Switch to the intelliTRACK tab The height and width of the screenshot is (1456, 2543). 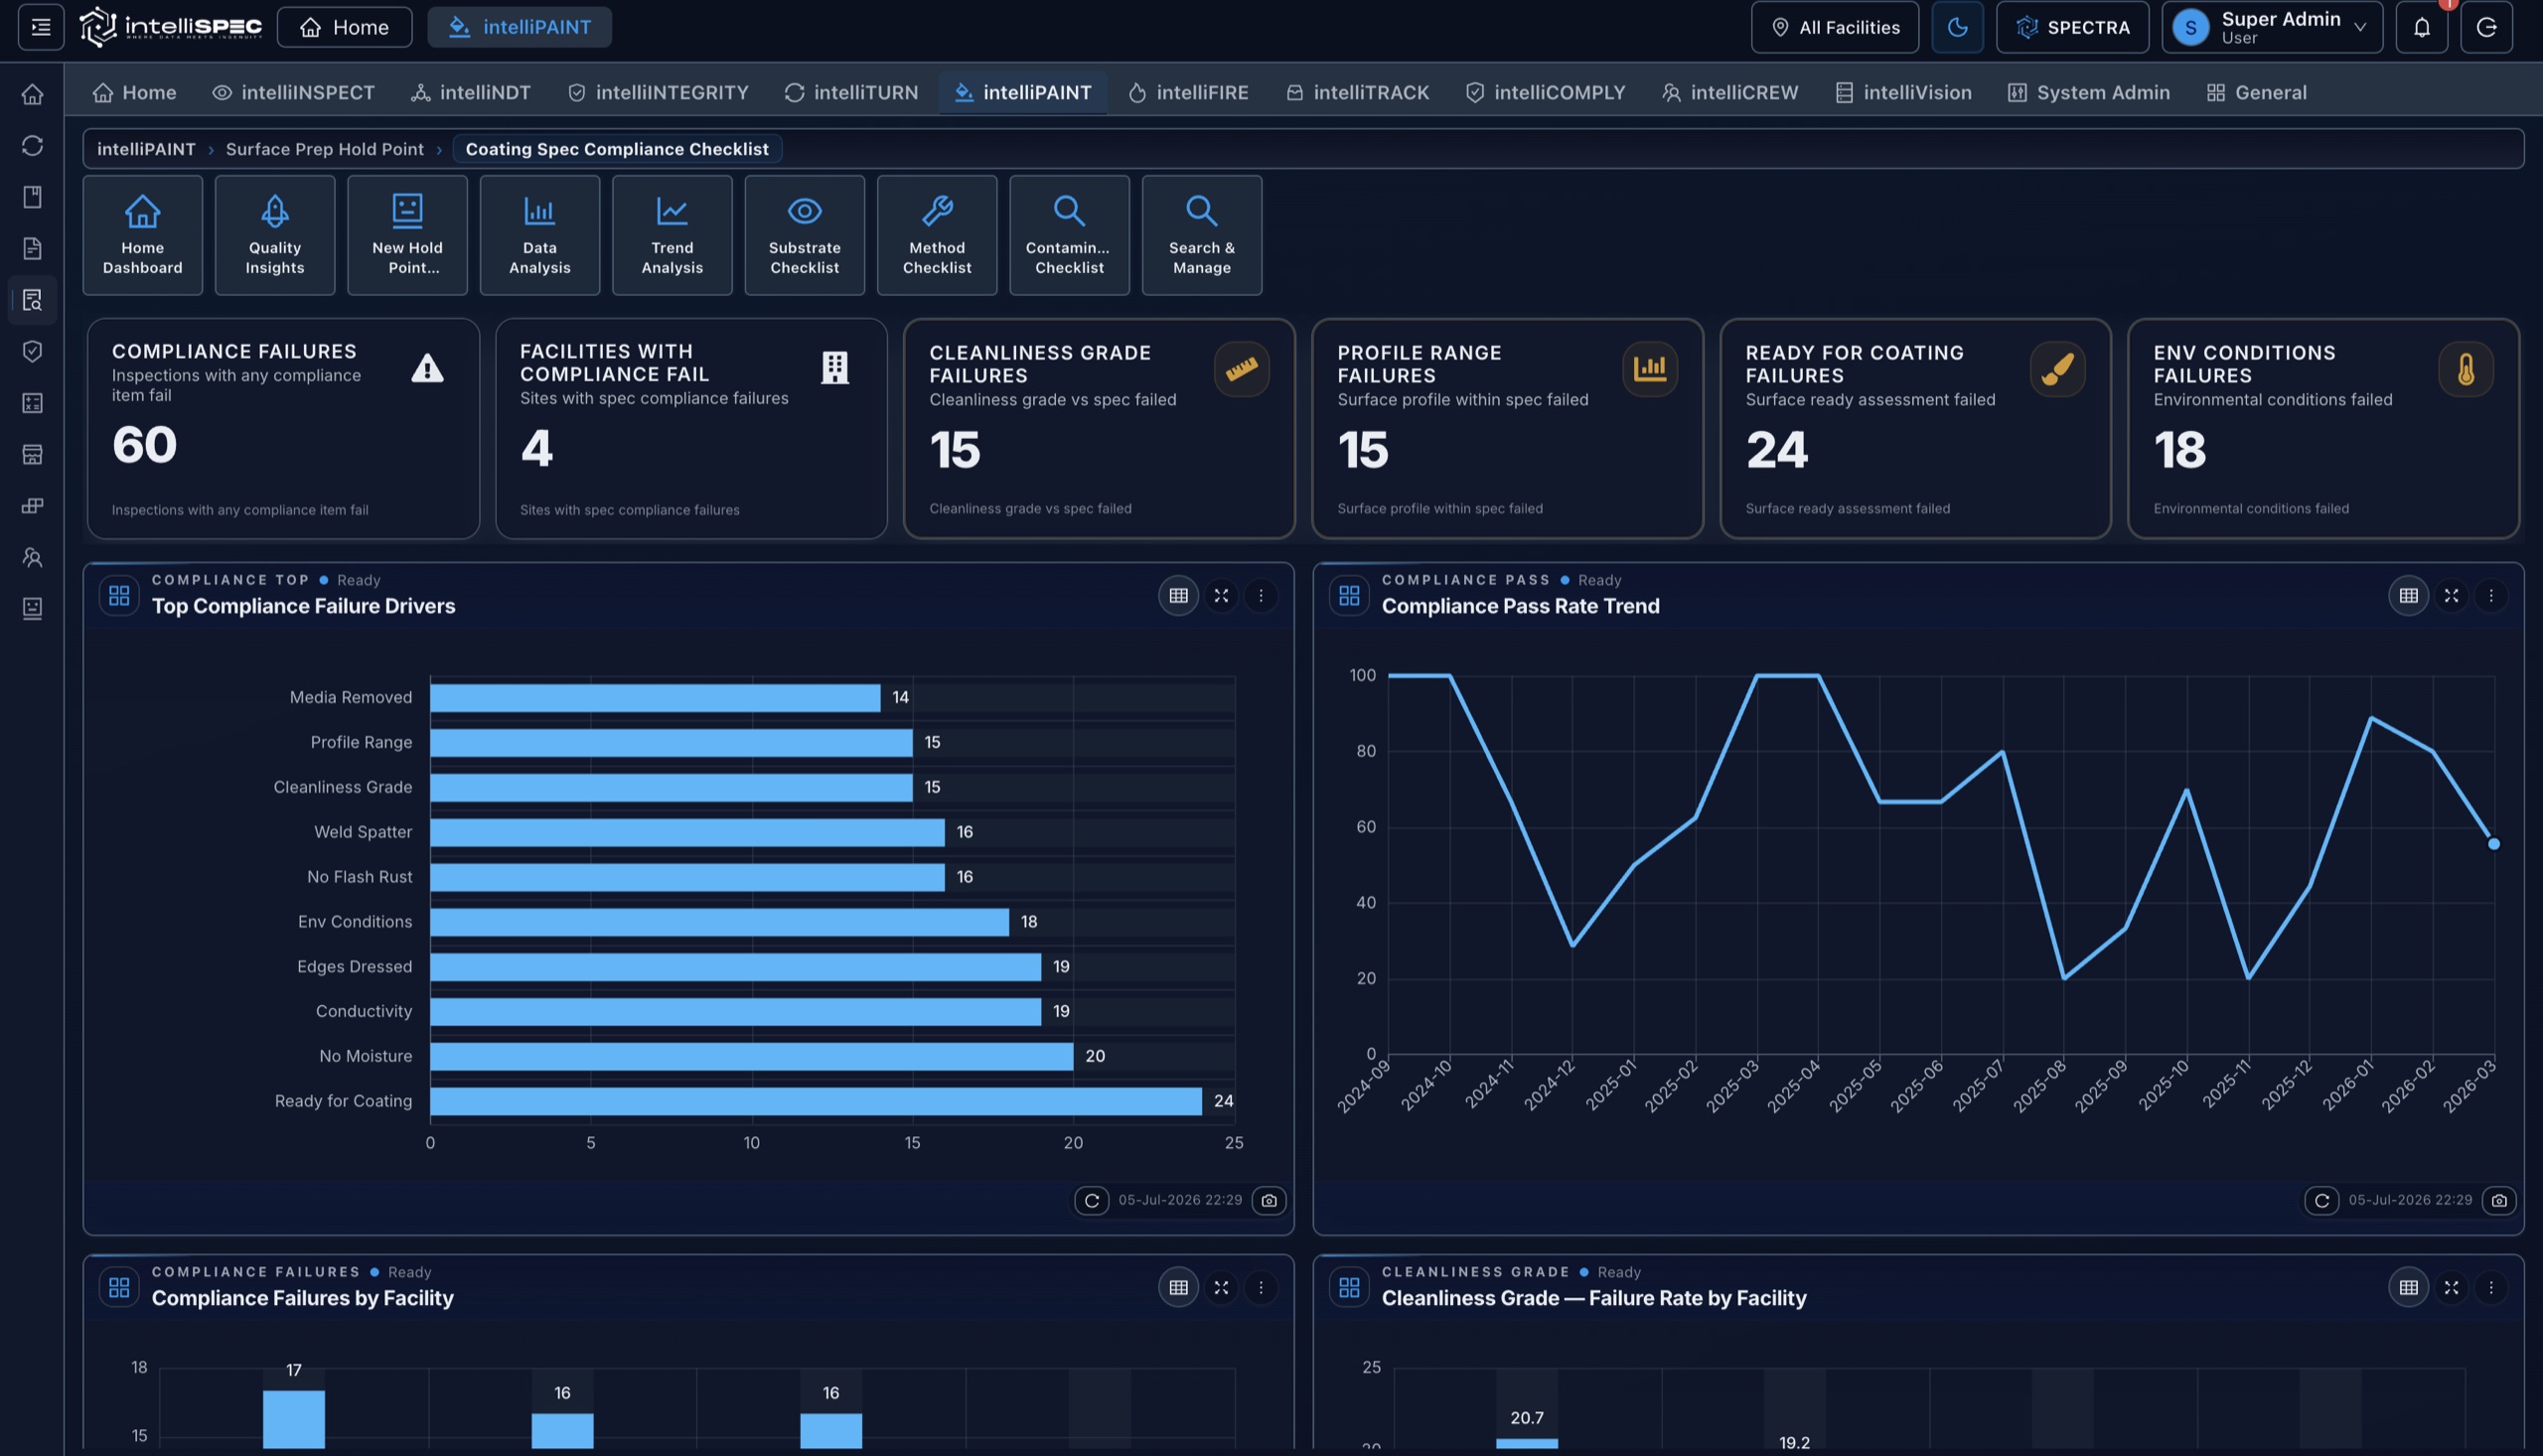click(x=1357, y=93)
